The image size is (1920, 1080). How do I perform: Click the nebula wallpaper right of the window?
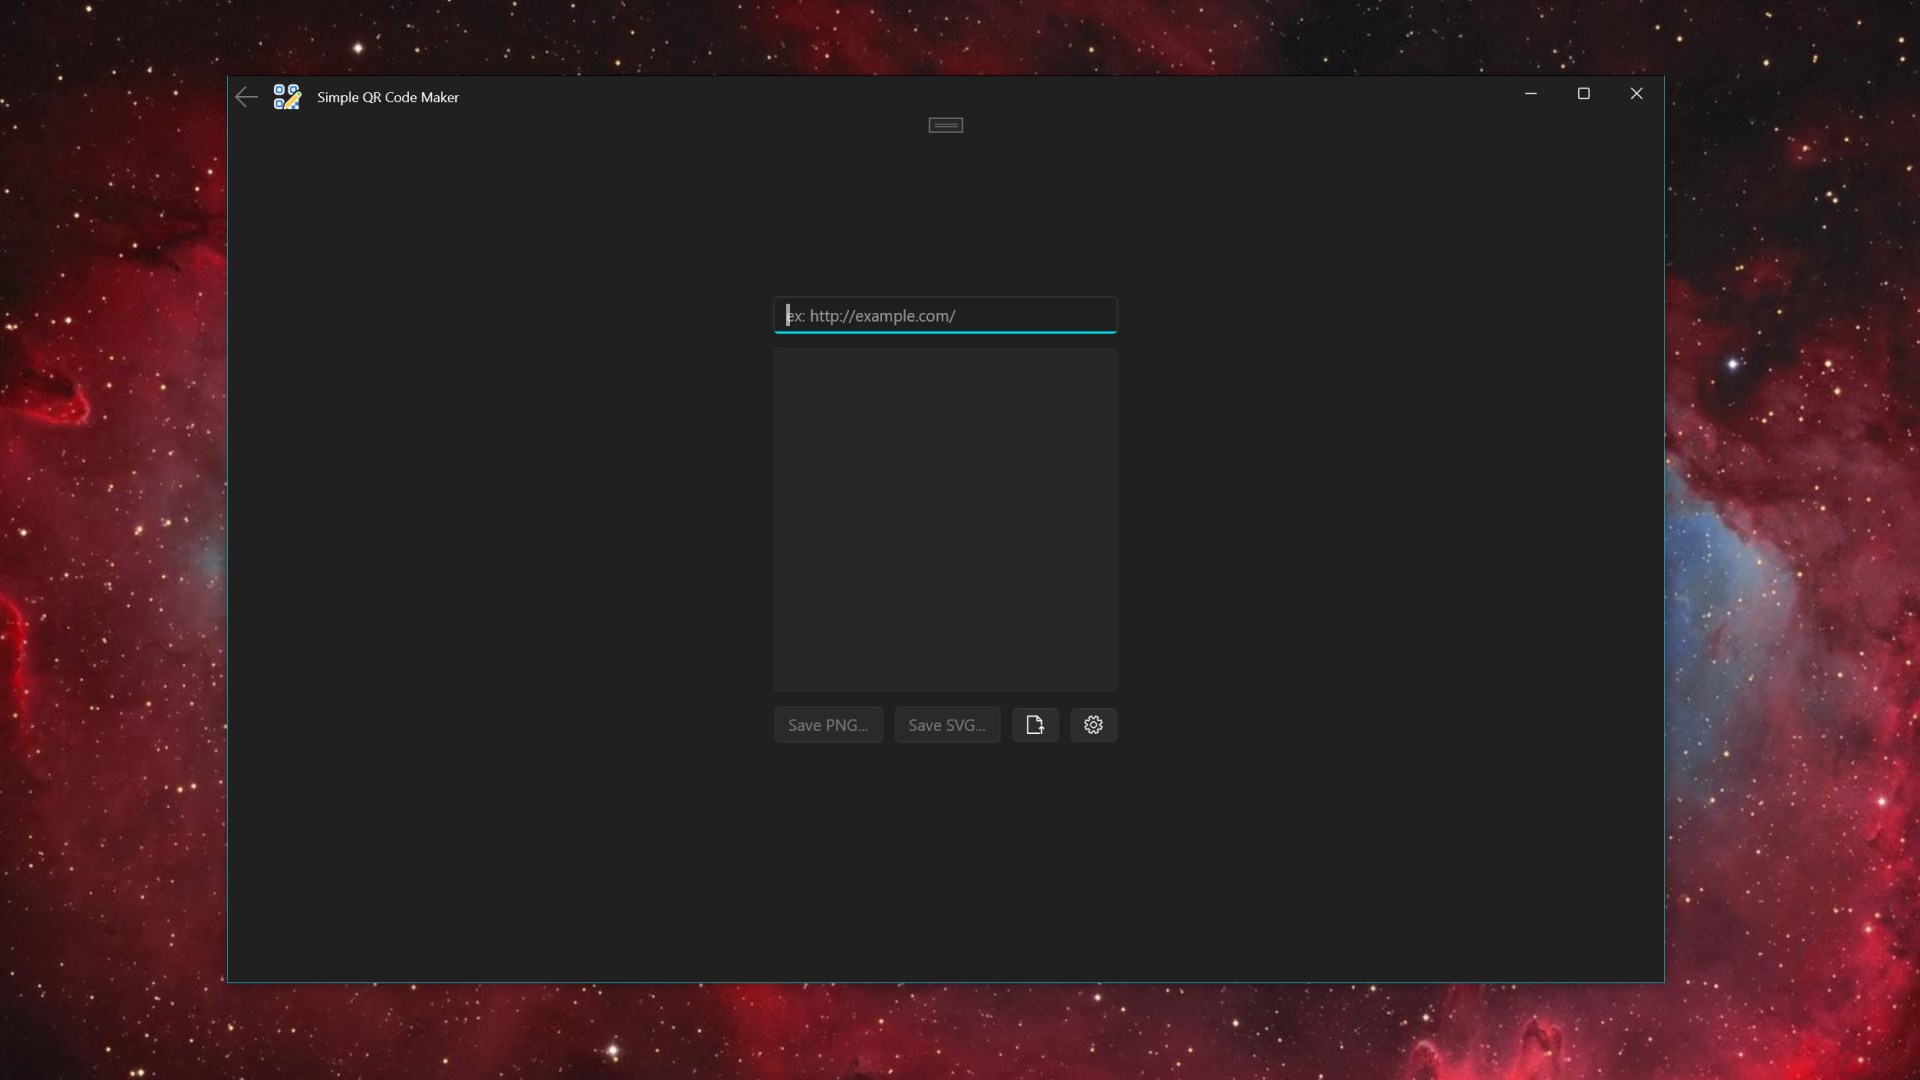point(1790,540)
